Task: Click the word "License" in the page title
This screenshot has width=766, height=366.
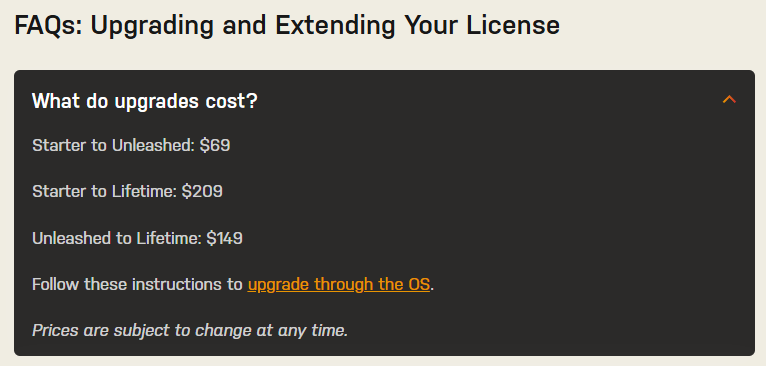Action: [x=513, y=25]
